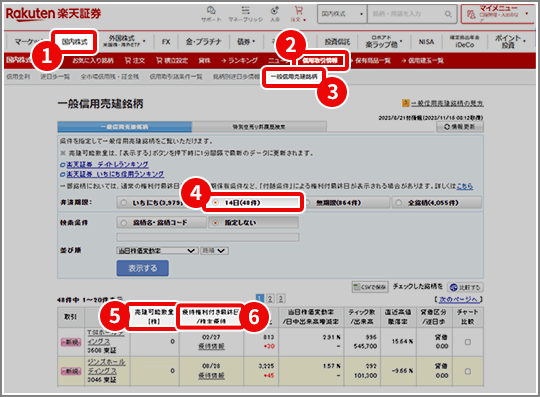Open the 国内株式 search category dropdown
540x397 pixels.
coord(342,14)
